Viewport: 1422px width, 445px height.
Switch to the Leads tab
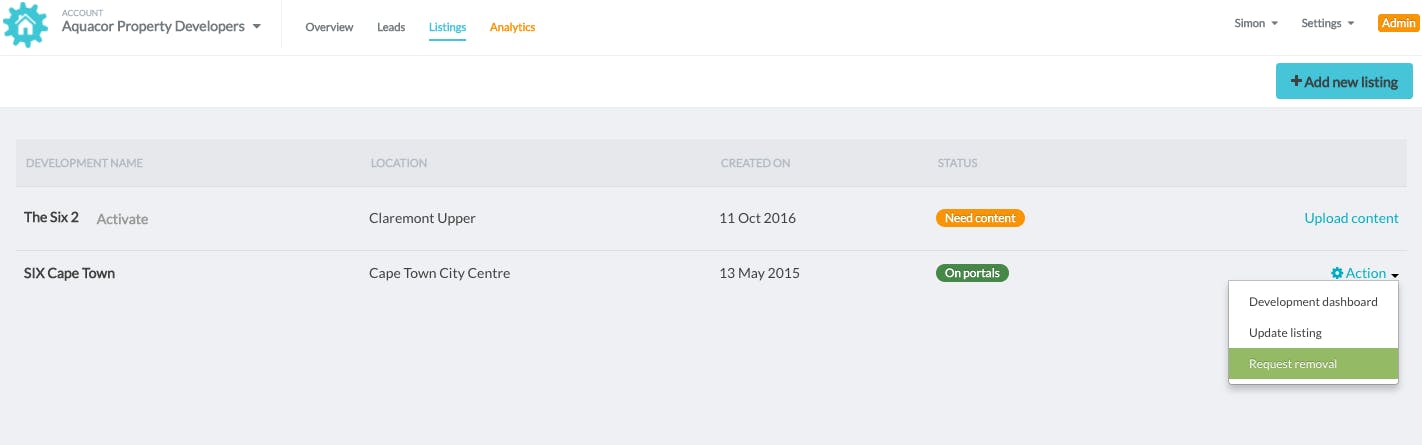coord(391,27)
